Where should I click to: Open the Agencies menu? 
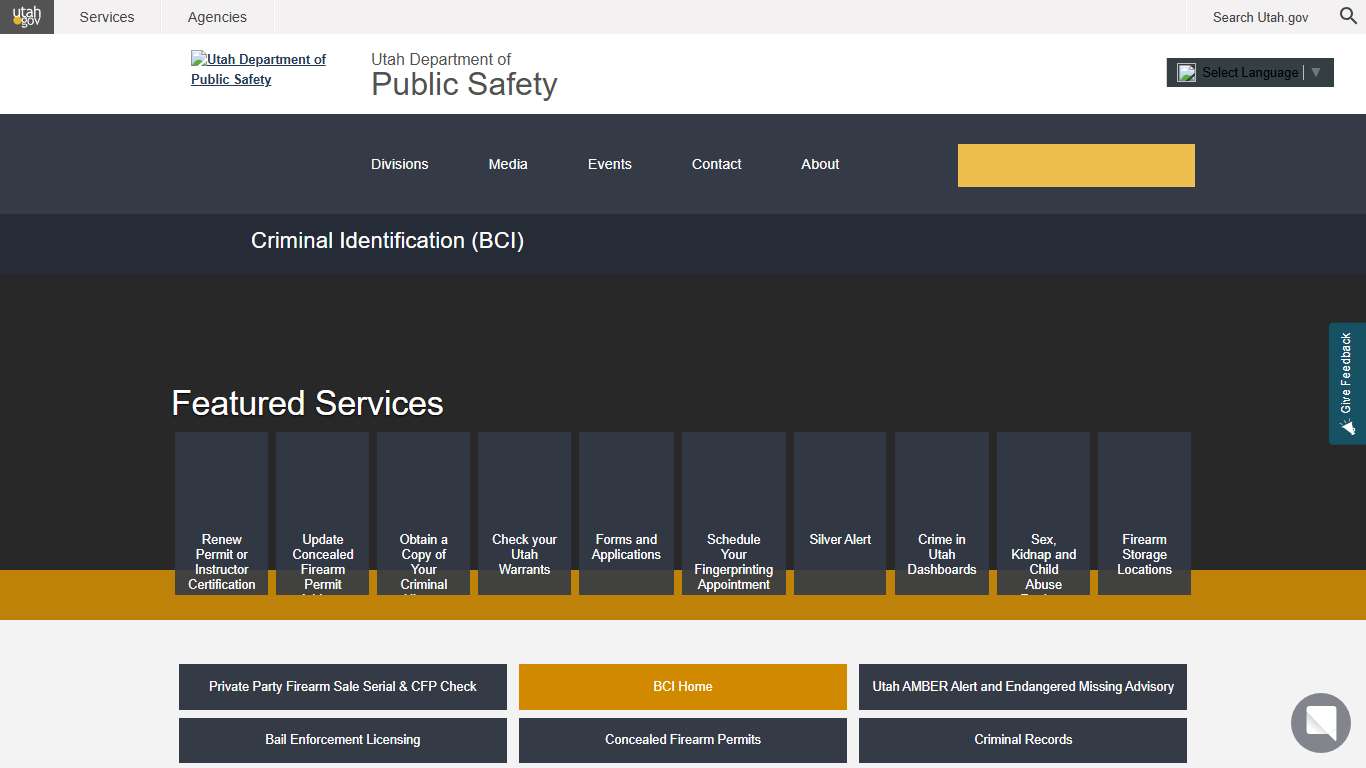(x=216, y=17)
